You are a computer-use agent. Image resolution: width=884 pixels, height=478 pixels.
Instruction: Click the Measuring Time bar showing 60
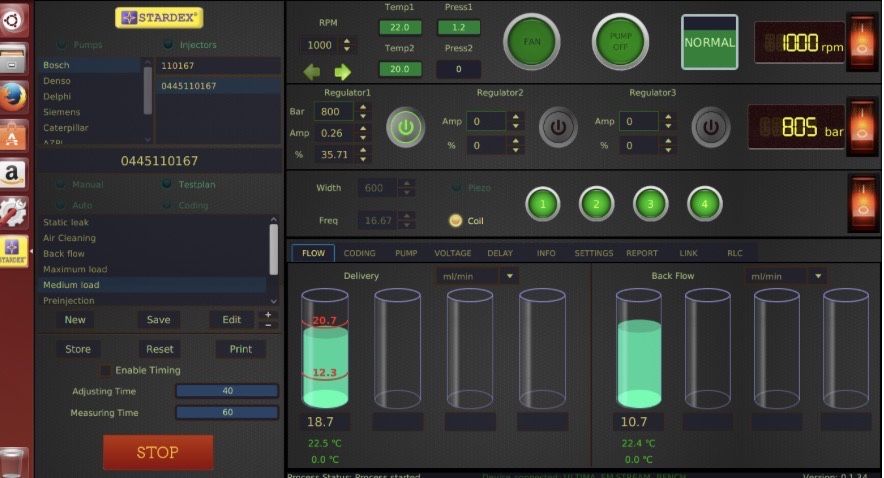tap(227, 412)
